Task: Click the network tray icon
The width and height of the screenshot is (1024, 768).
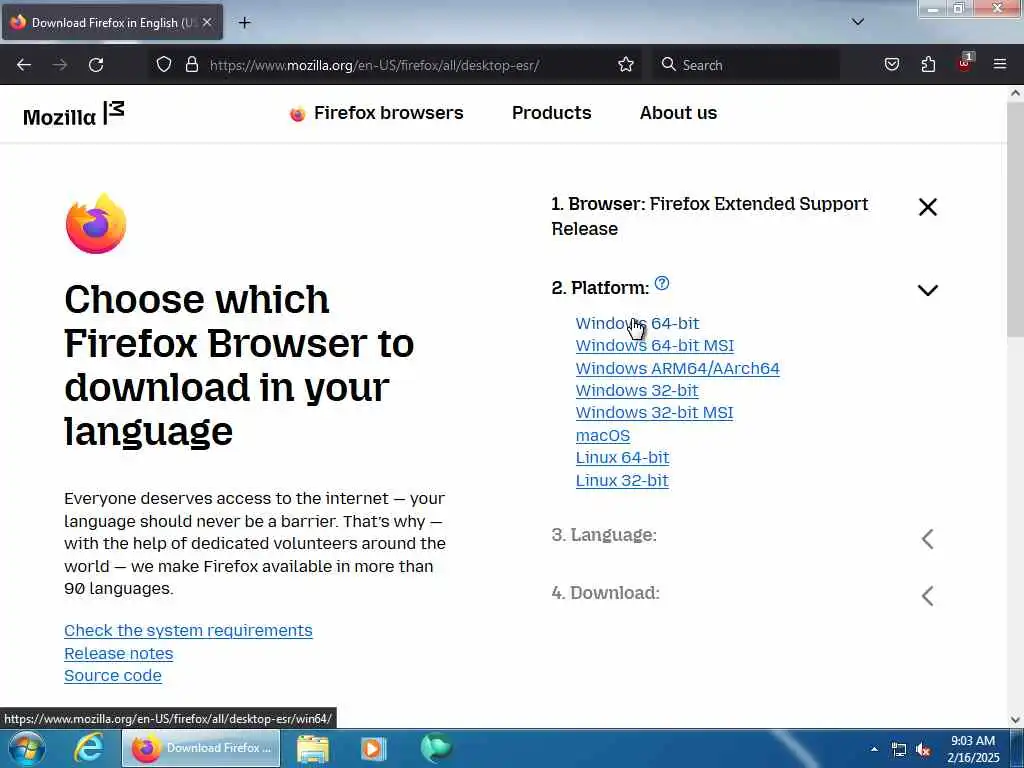Action: pos(899,750)
